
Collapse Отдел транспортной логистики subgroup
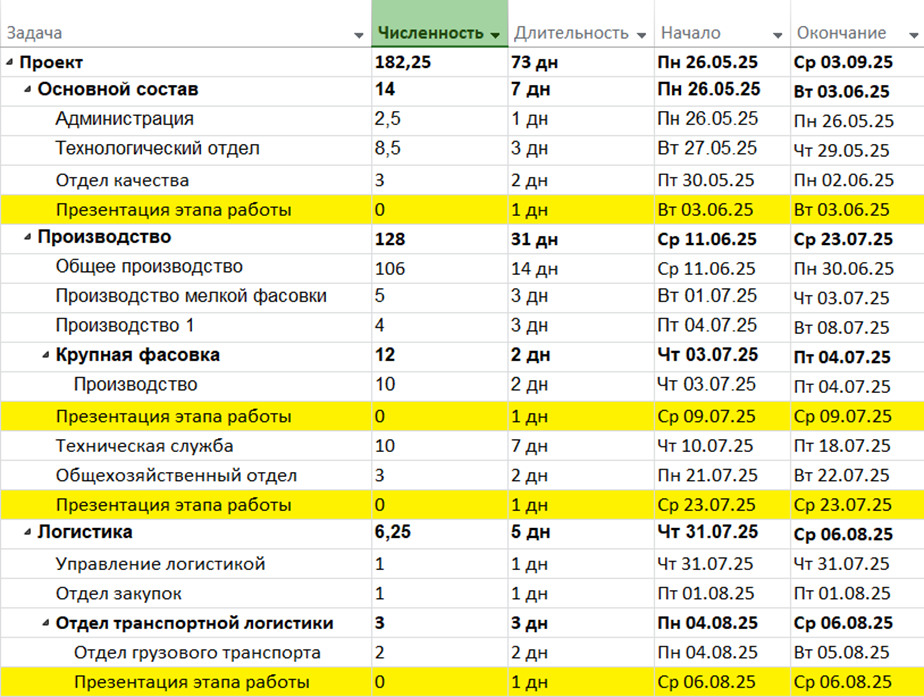tap(46, 624)
